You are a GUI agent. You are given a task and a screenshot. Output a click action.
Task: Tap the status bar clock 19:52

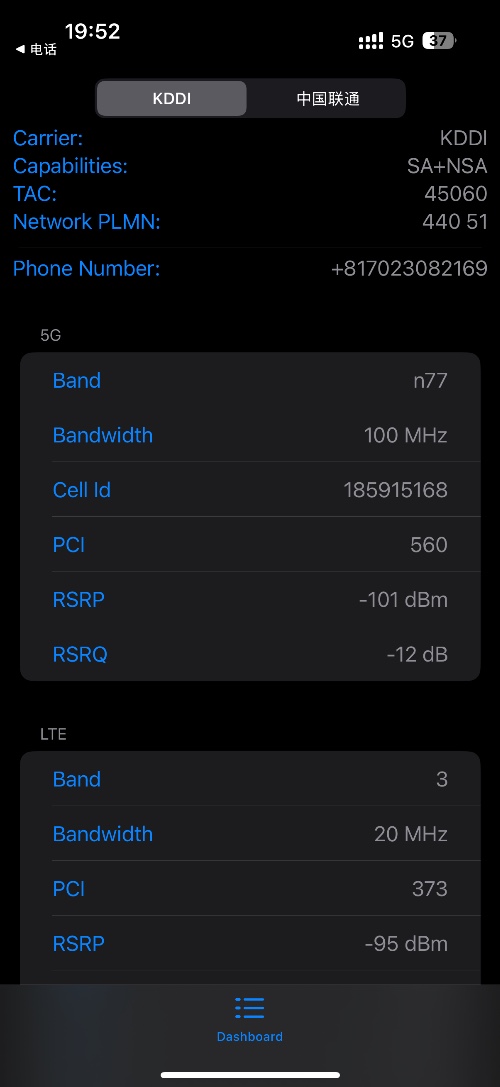[92, 31]
